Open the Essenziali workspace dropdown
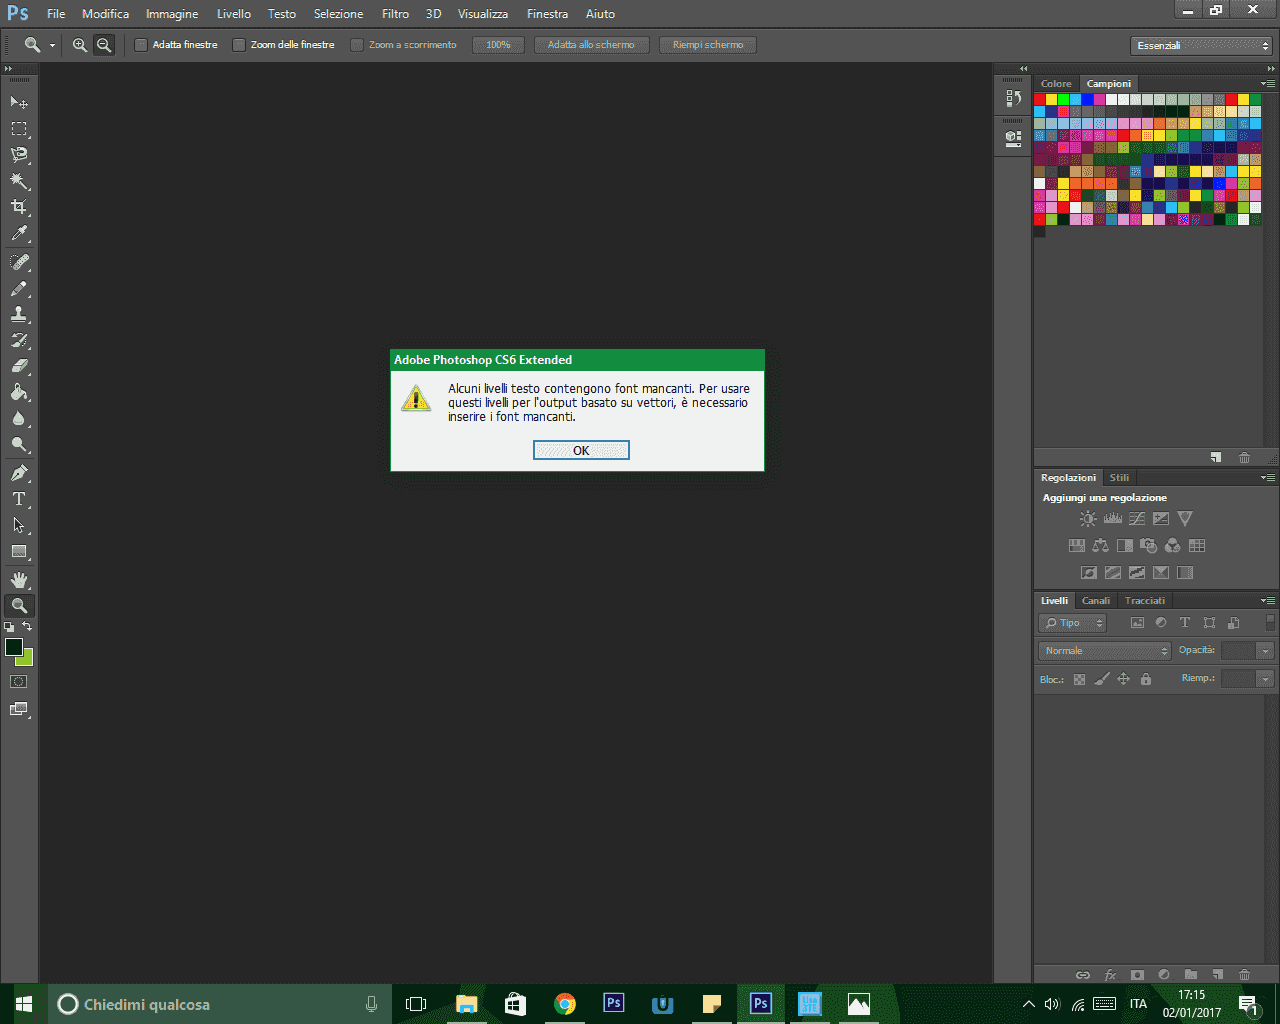 pyautogui.click(x=1202, y=46)
